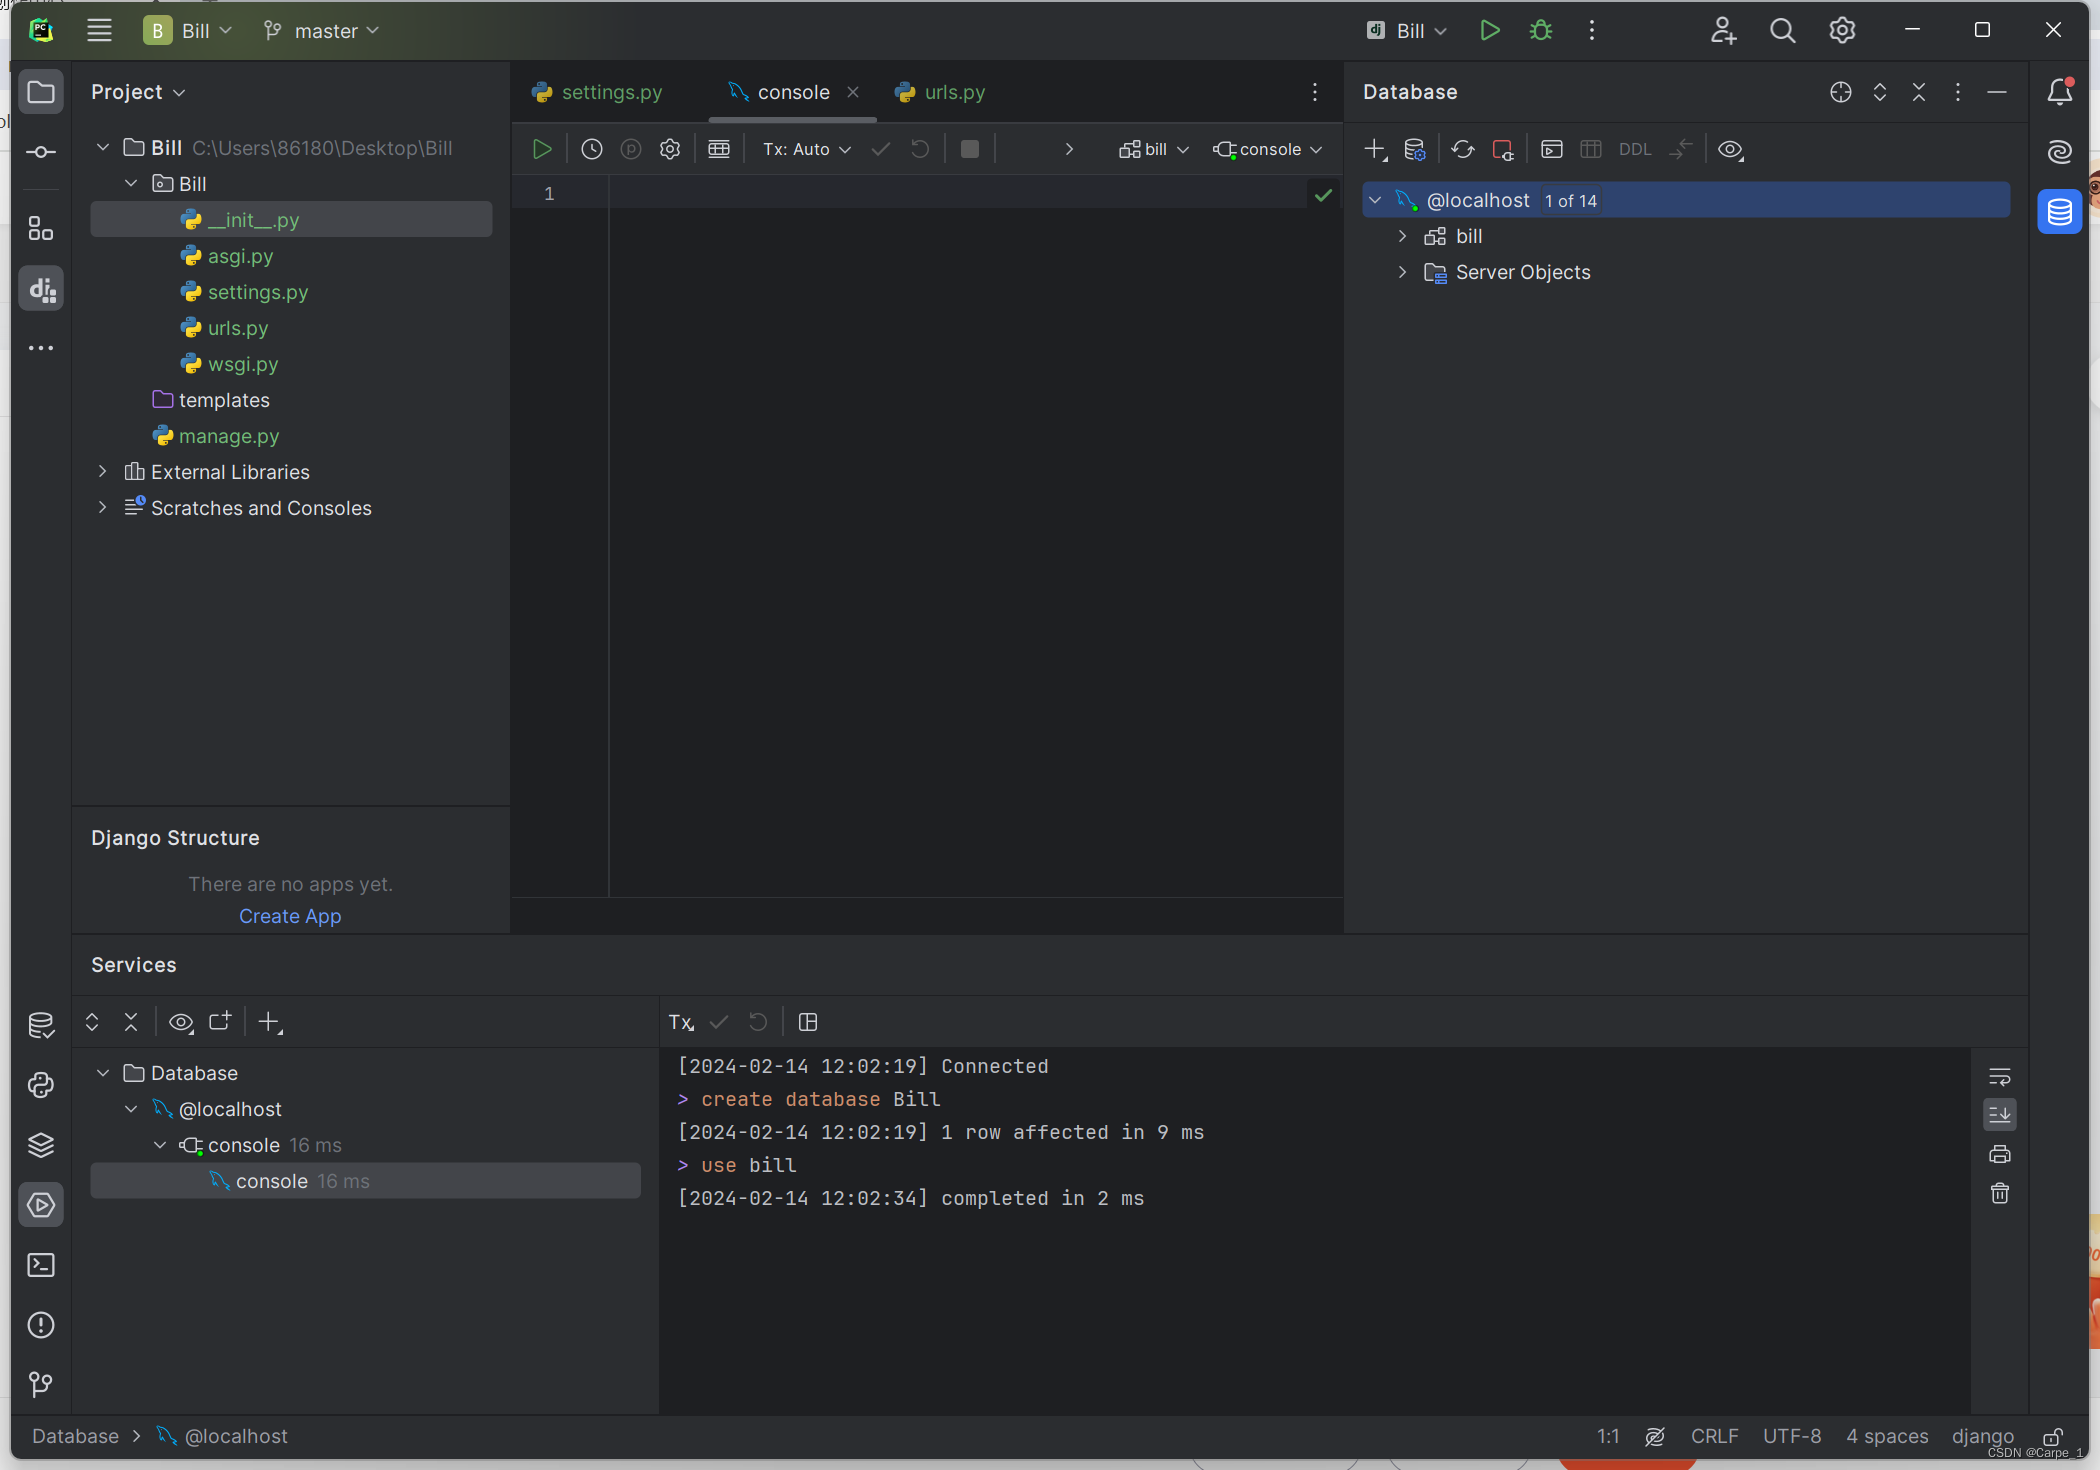Viewport: 2100px width, 1470px height.
Task: Click the debug bug icon
Action: [1540, 31]
